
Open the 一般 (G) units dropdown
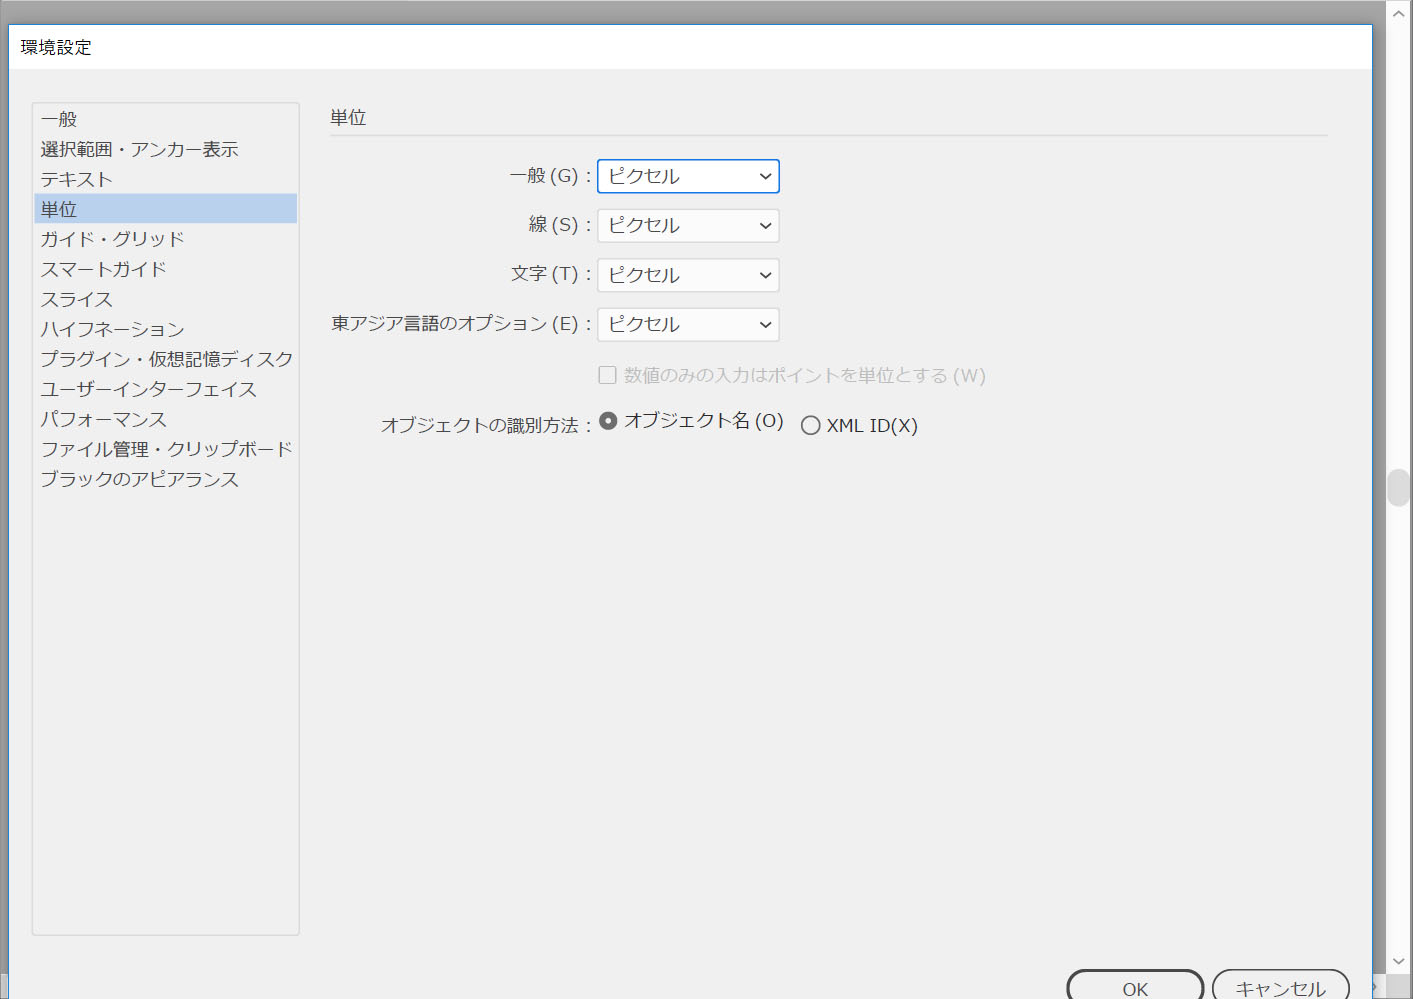(688, 177)
